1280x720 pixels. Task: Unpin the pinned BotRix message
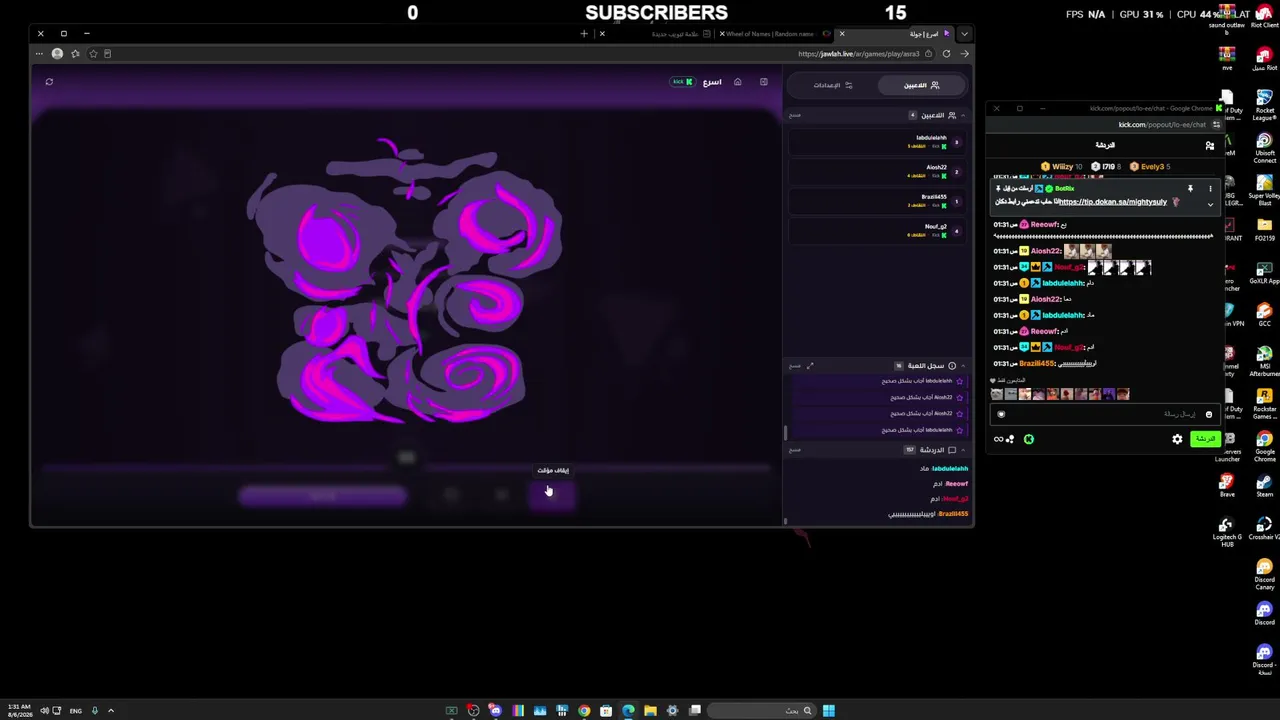pyautogui.click(x=1190, y=189)
